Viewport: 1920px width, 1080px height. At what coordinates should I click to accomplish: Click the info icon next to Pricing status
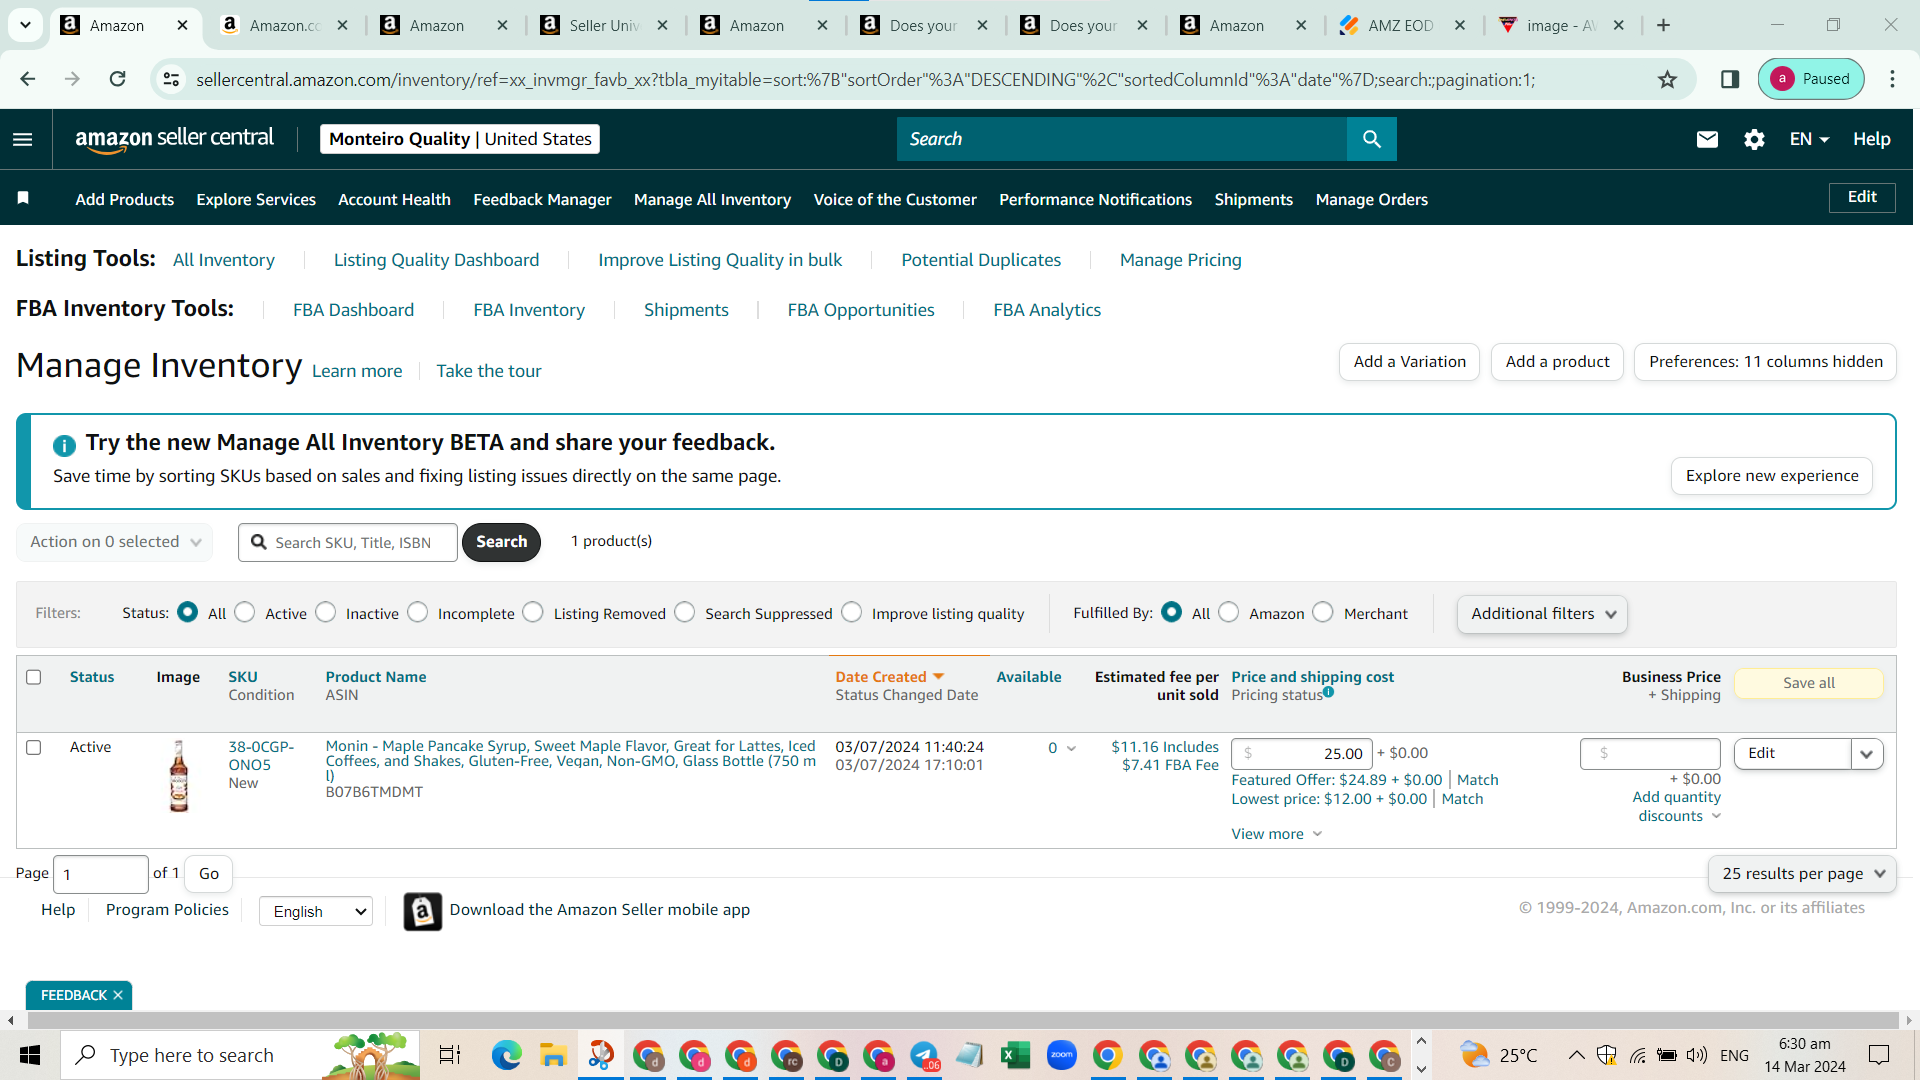pos(1328,691)
